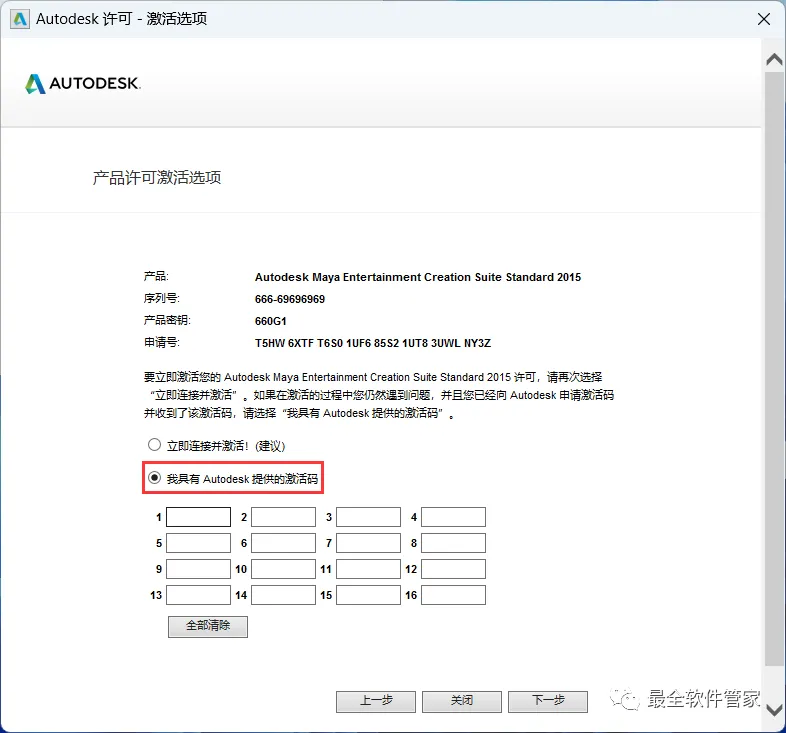Screen dimensions: 786x733
Task: Click activation code field 1
Action: tap(199, 517)
